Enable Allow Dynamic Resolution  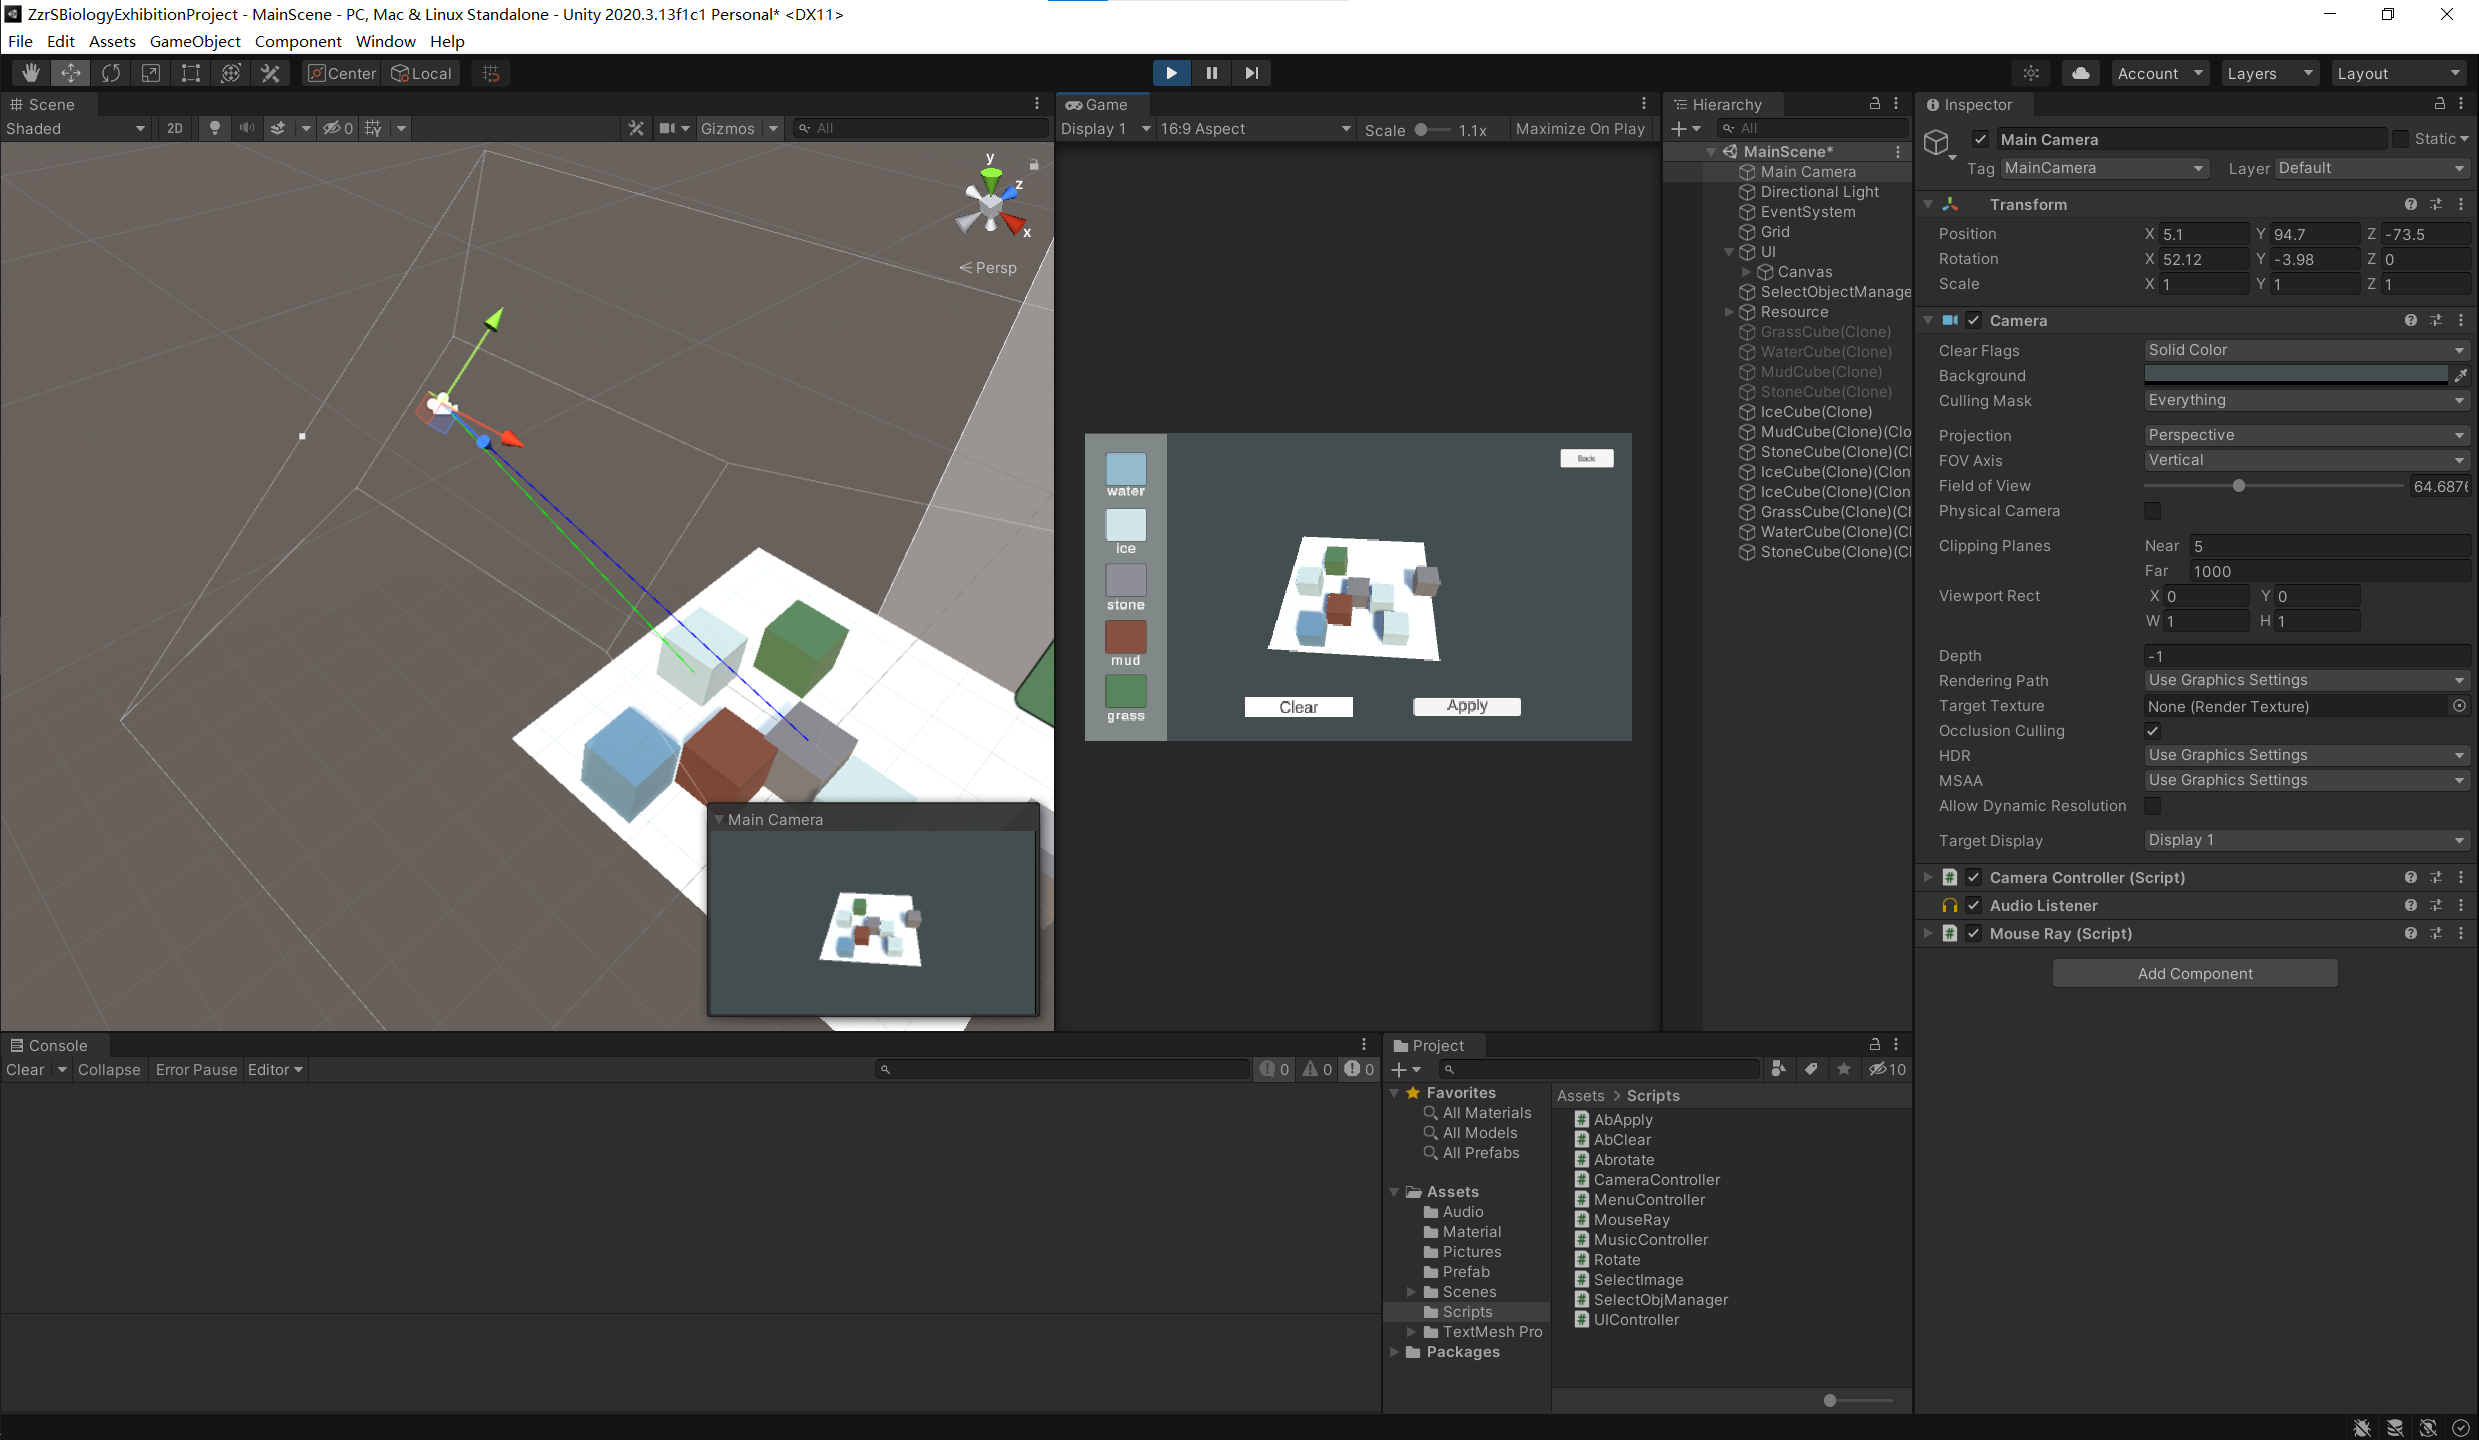(2153, 806)
